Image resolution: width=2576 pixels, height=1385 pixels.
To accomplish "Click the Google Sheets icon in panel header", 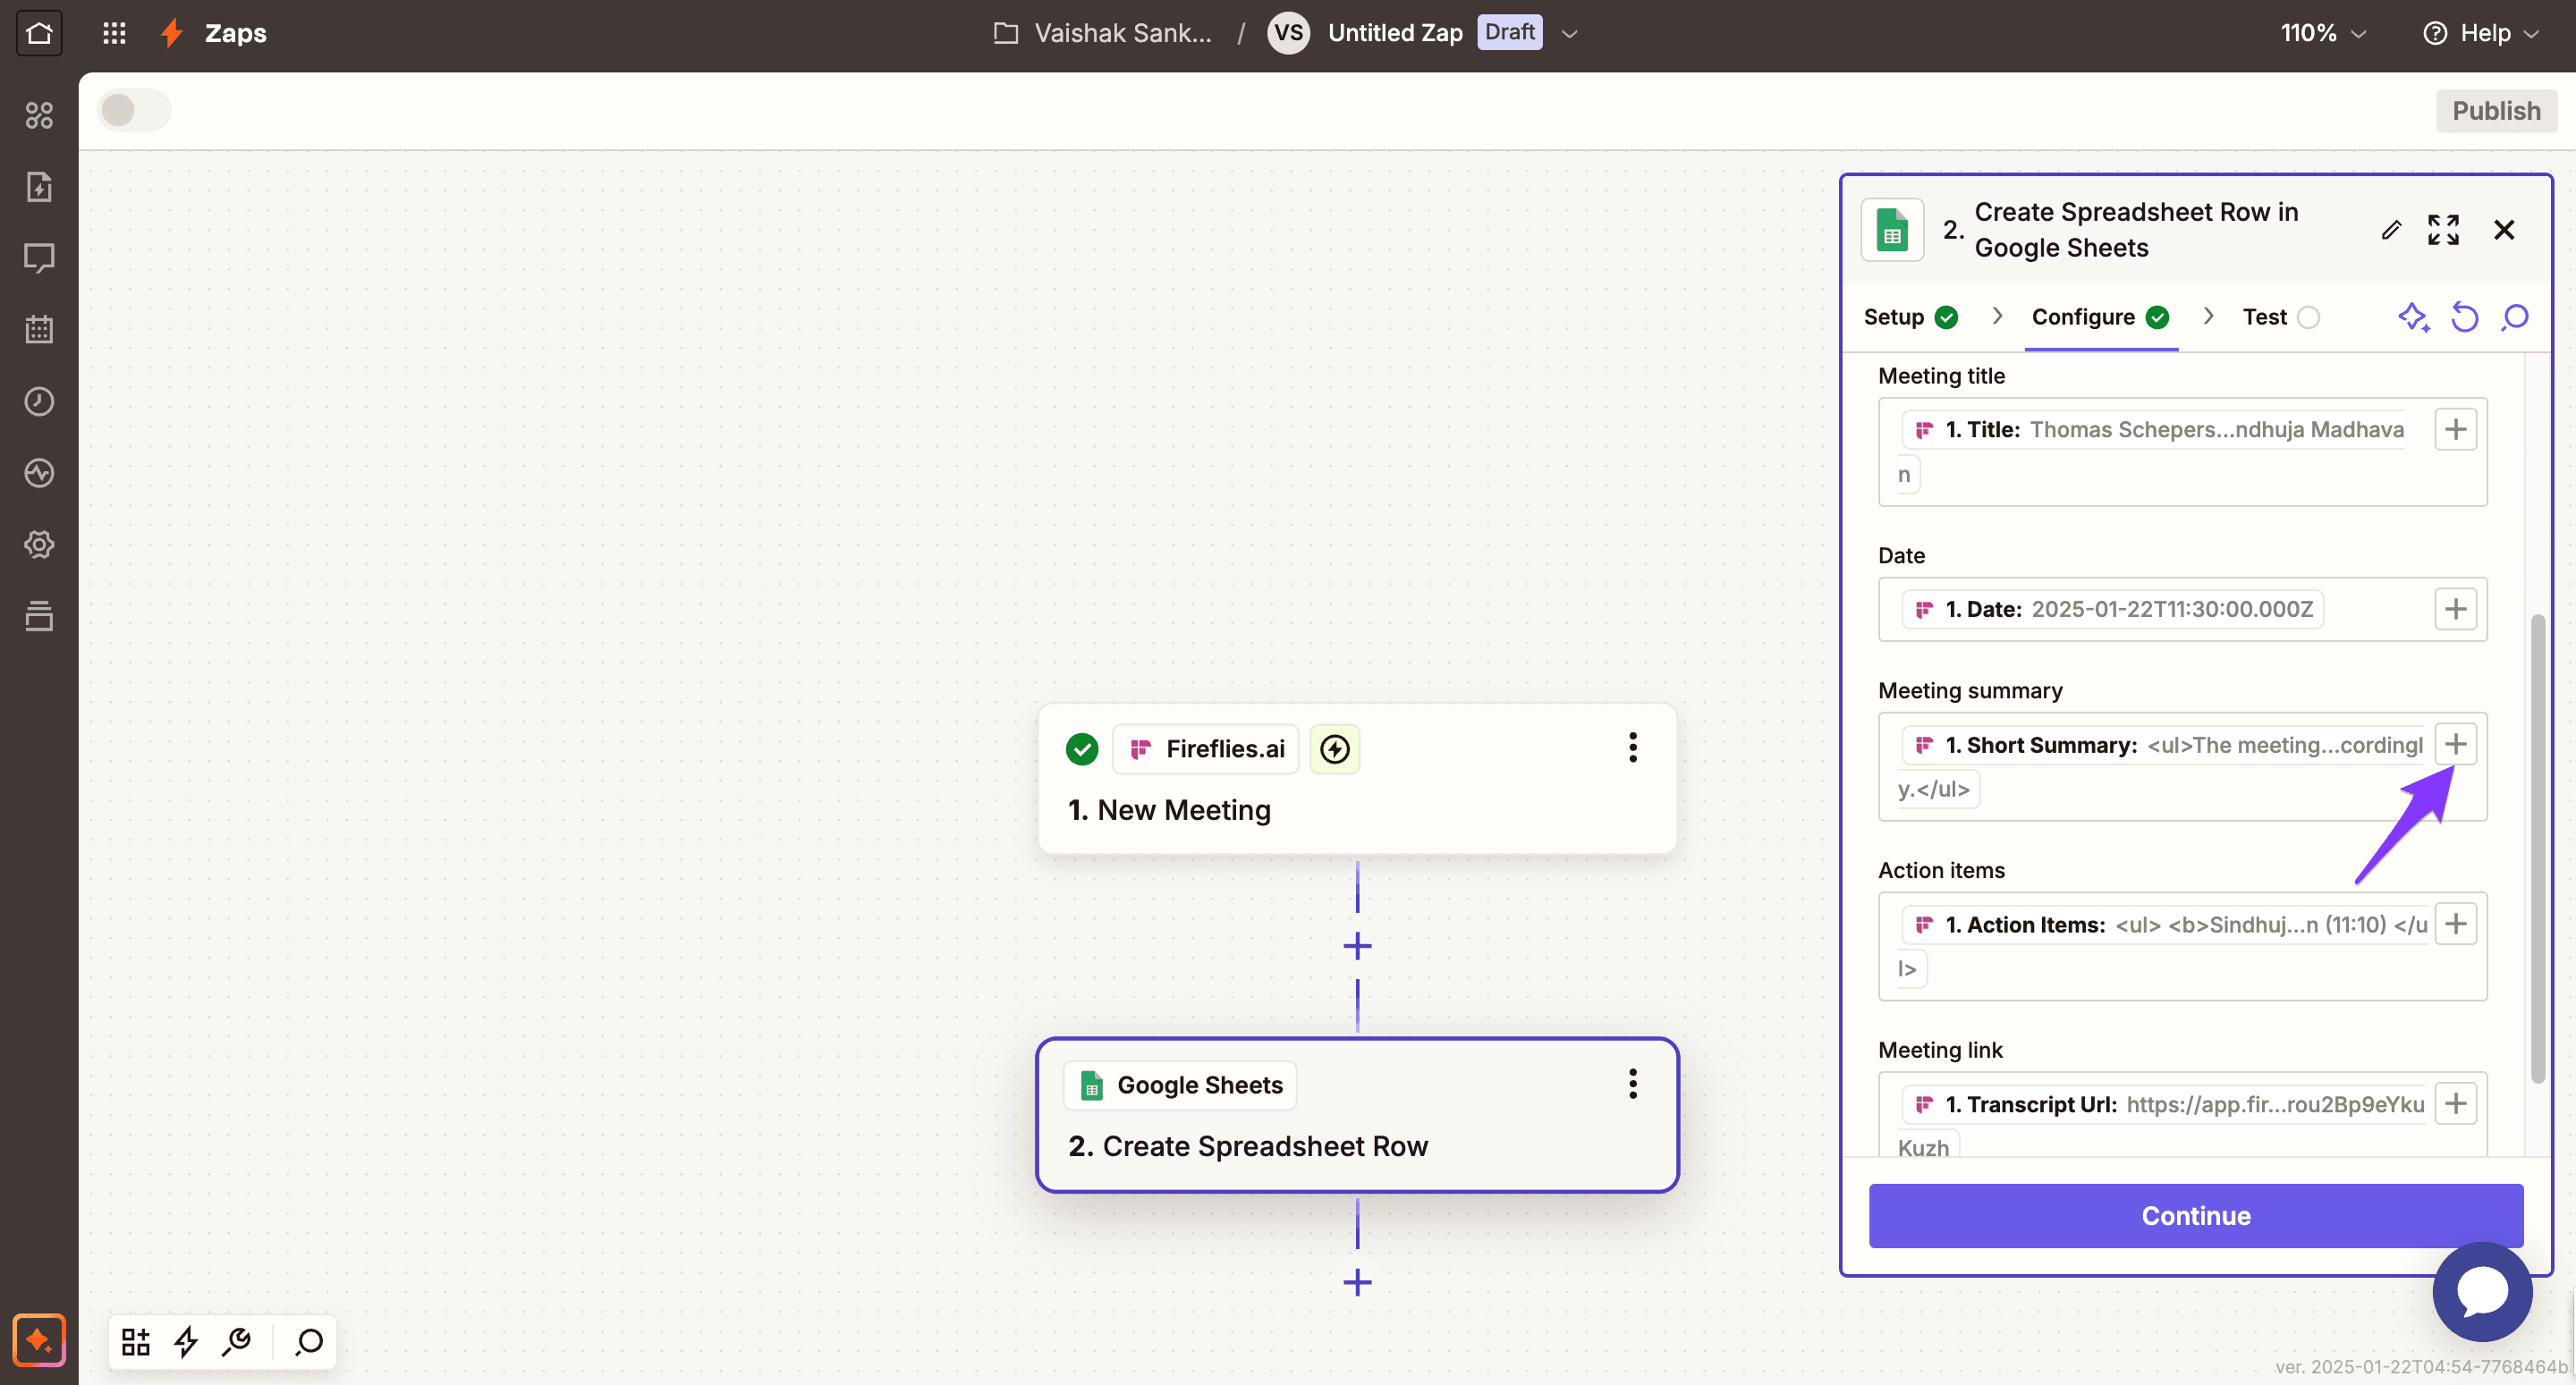I will coord(1892,230).
